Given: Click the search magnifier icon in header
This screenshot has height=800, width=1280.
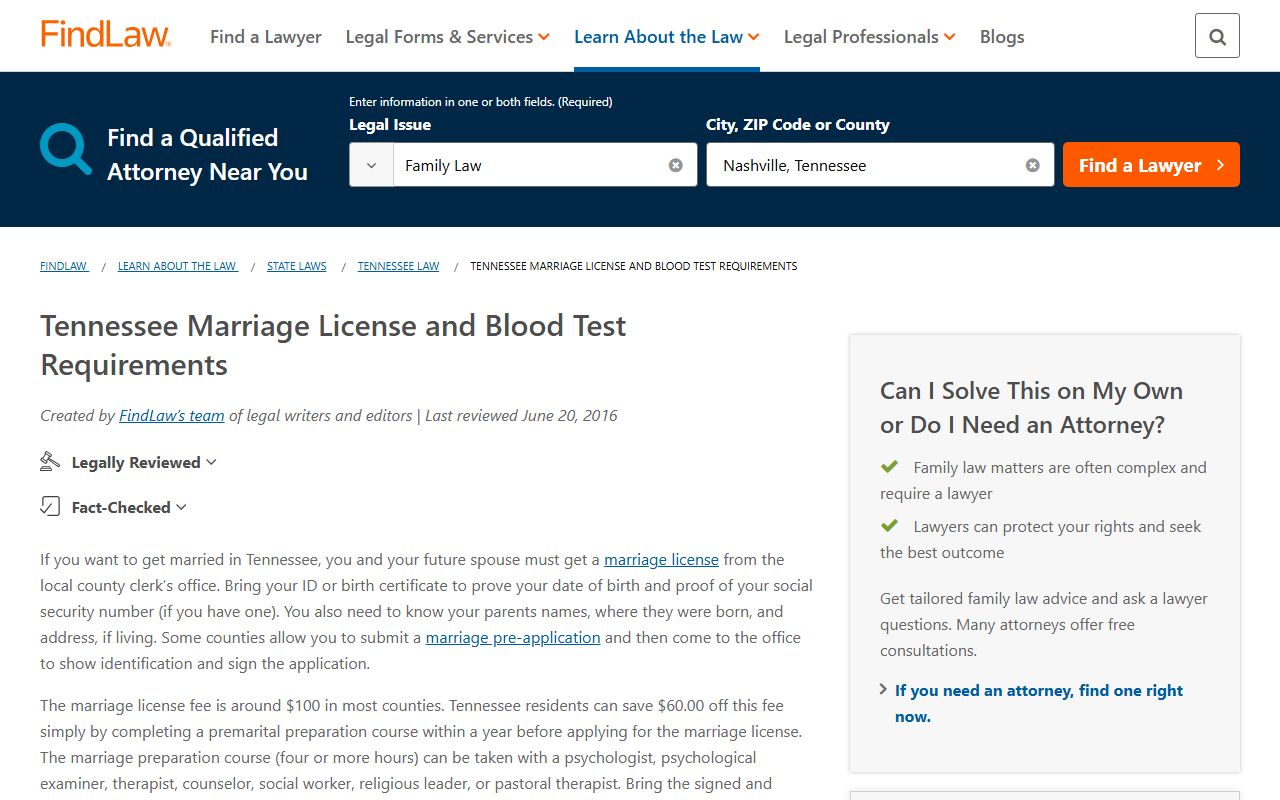Looking at the screenshot, I should point(1217,36).
